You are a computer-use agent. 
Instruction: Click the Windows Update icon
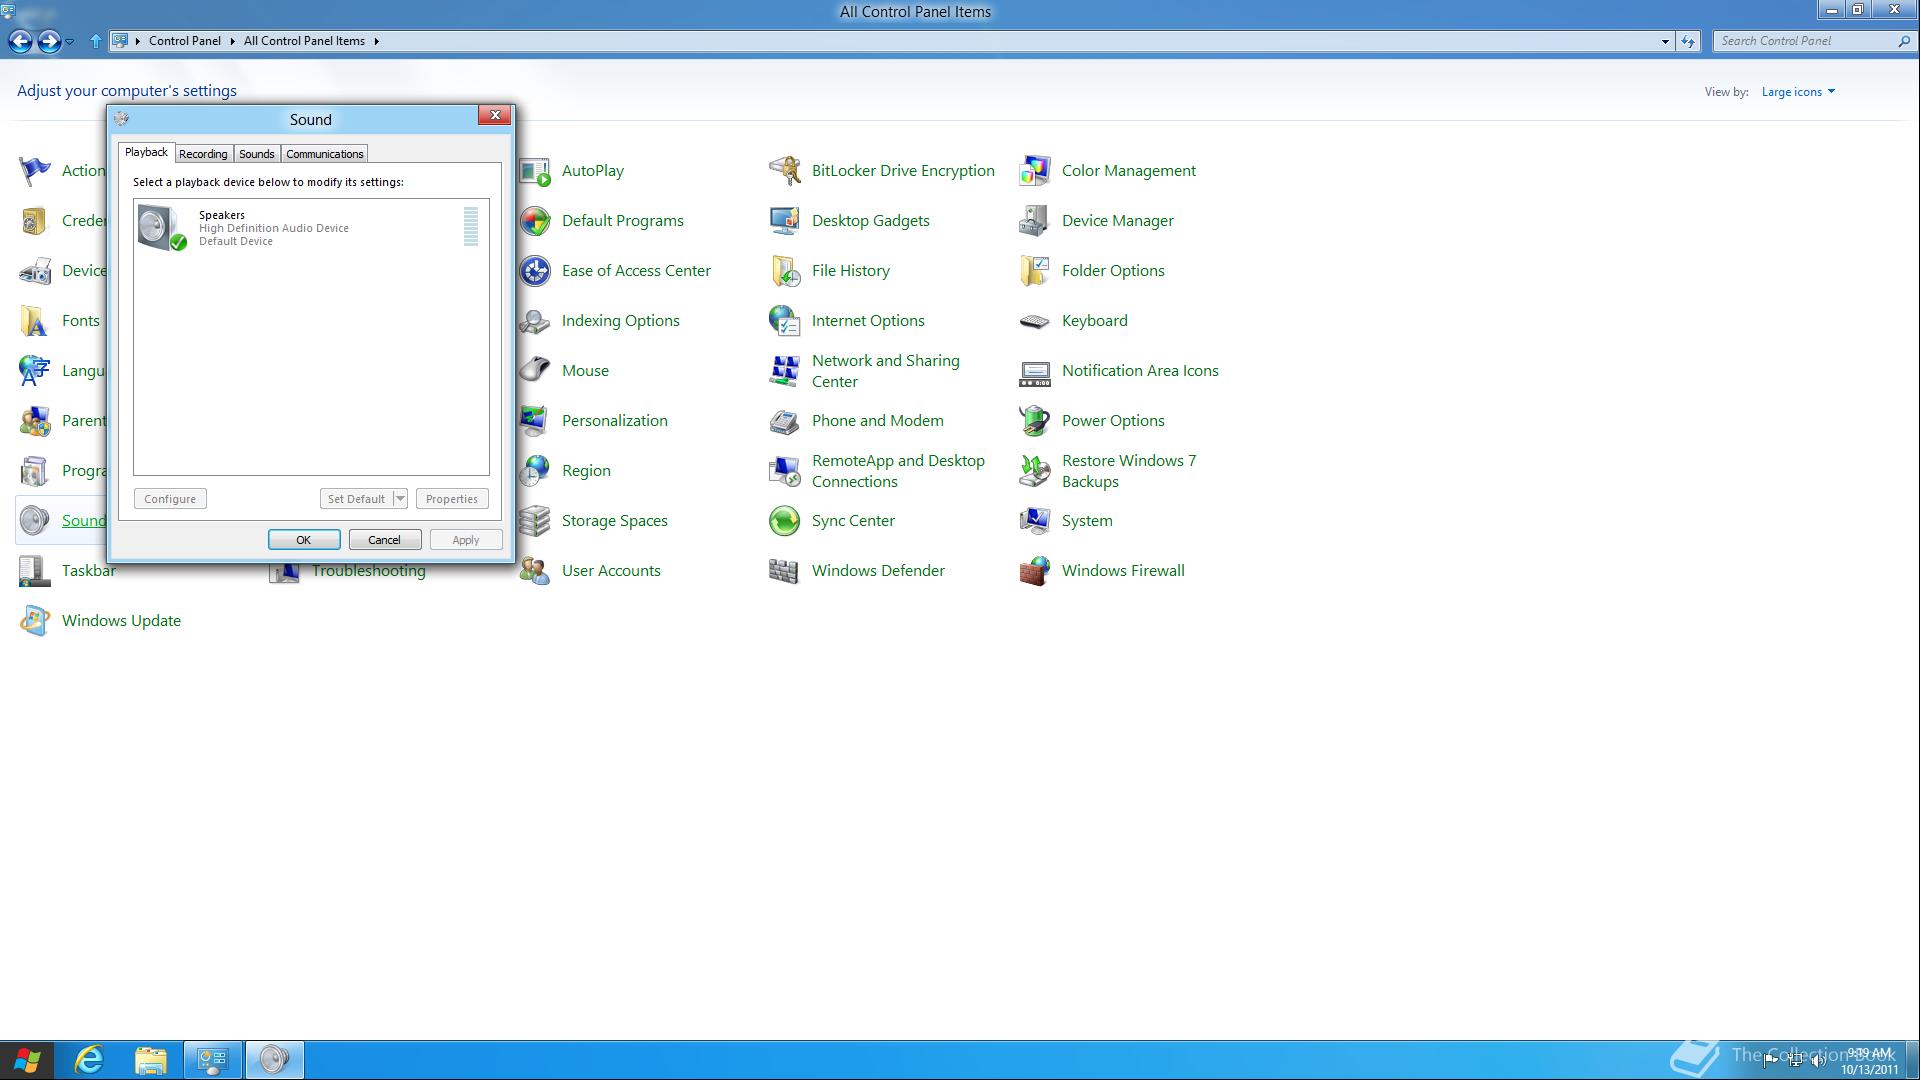pyautogui.click(x=35, y=621)
